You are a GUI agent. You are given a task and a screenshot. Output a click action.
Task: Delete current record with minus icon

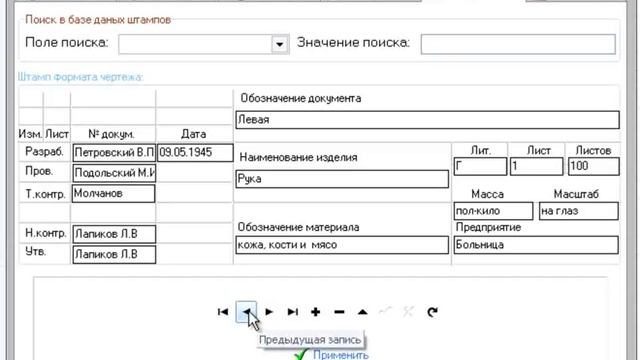coord(339,312)
